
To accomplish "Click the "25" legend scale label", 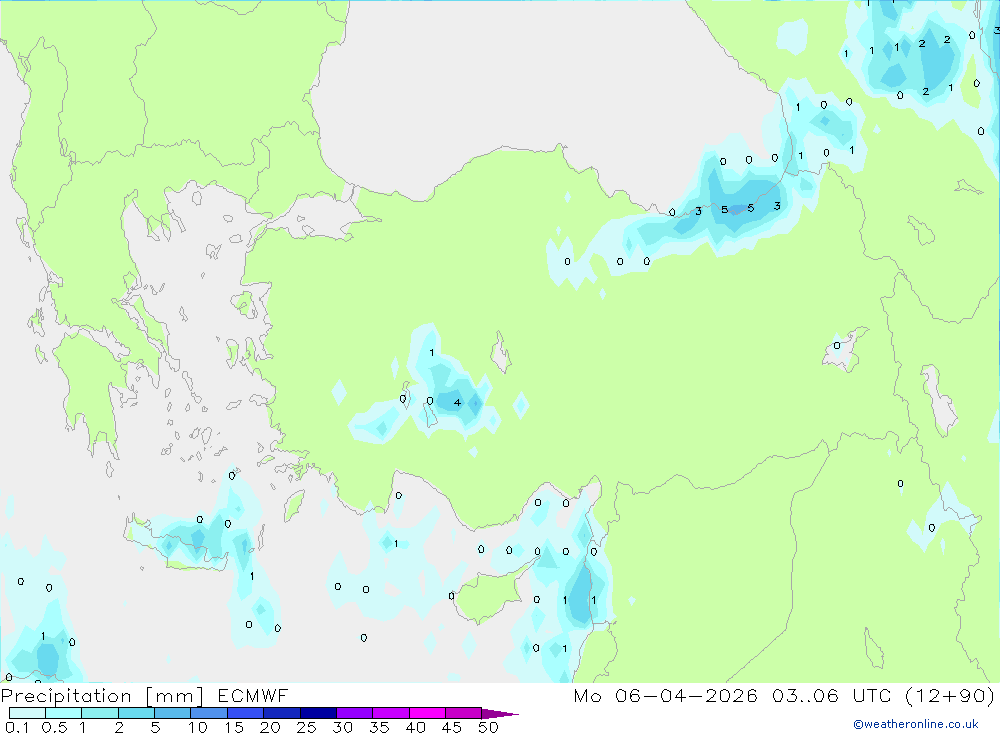I will (x=306, y=727).
